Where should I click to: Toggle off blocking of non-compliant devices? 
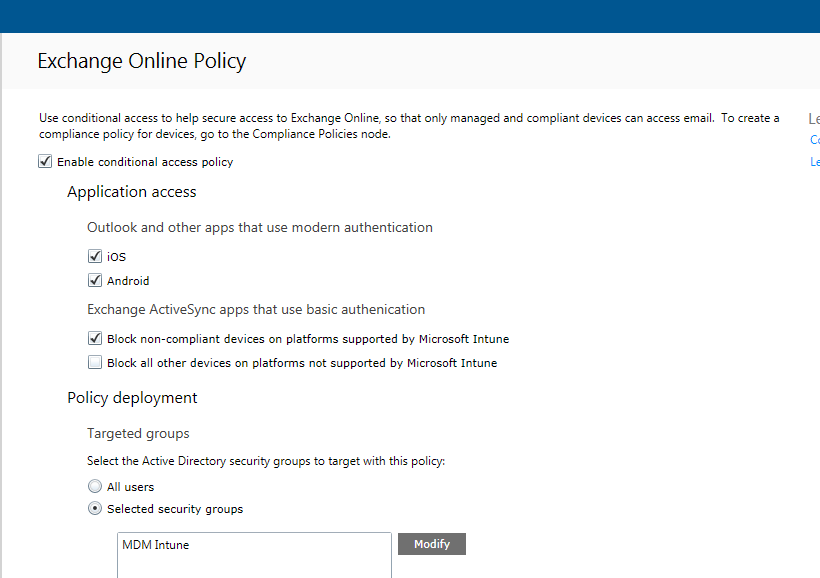(95, 338)
